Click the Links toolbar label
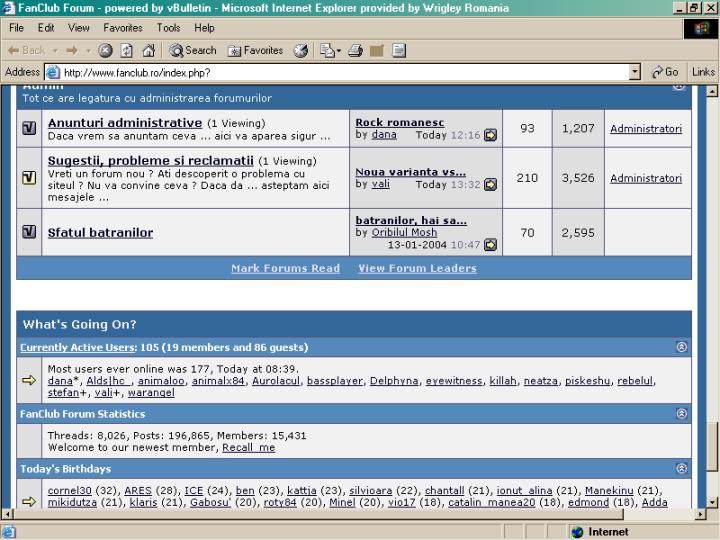The image size is (720, 540). click(703, 72)
